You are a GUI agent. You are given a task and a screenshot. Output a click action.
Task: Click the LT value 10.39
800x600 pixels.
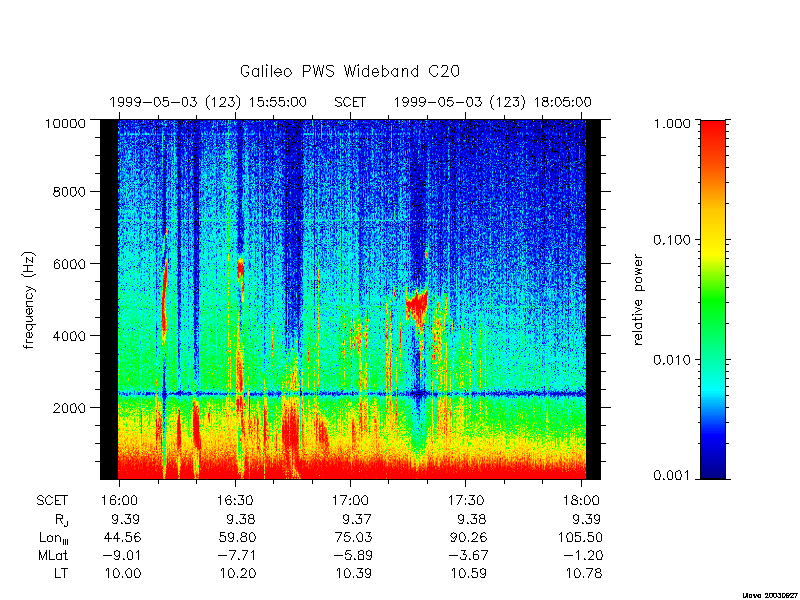tap(354, 573)
